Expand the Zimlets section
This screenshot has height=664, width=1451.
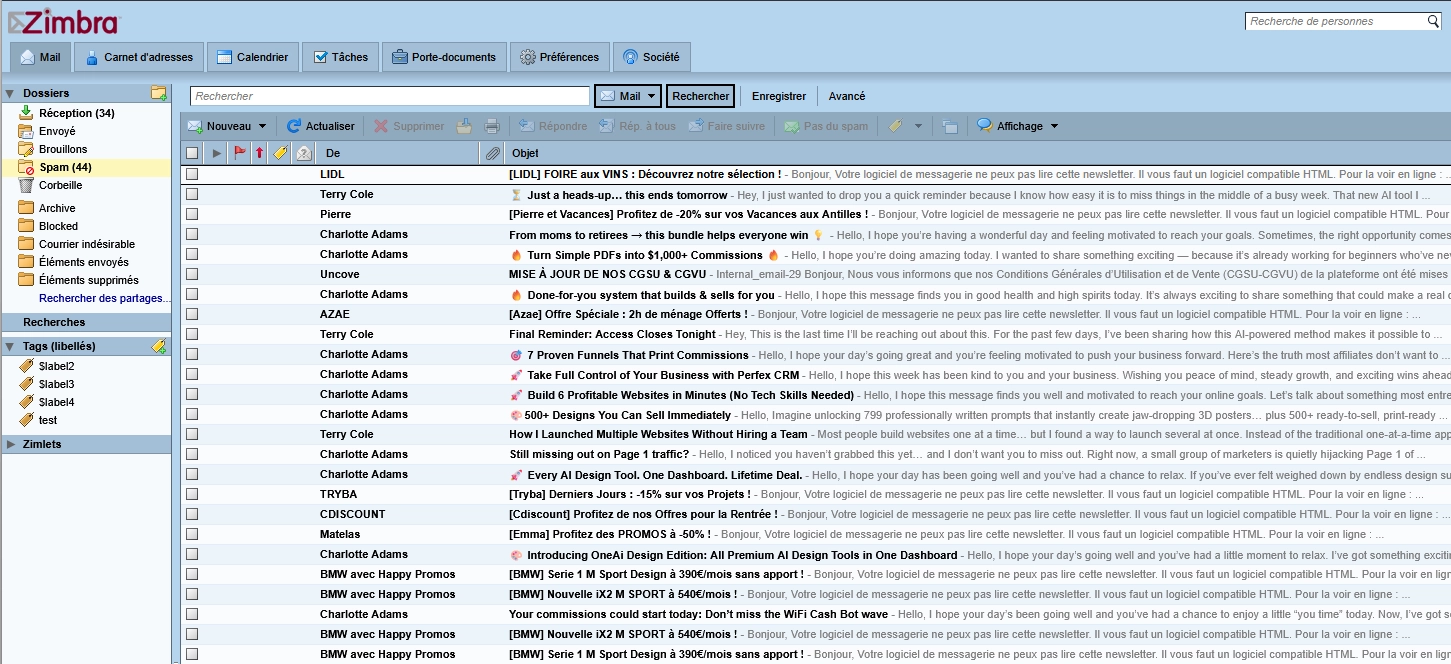pos(11,444)
